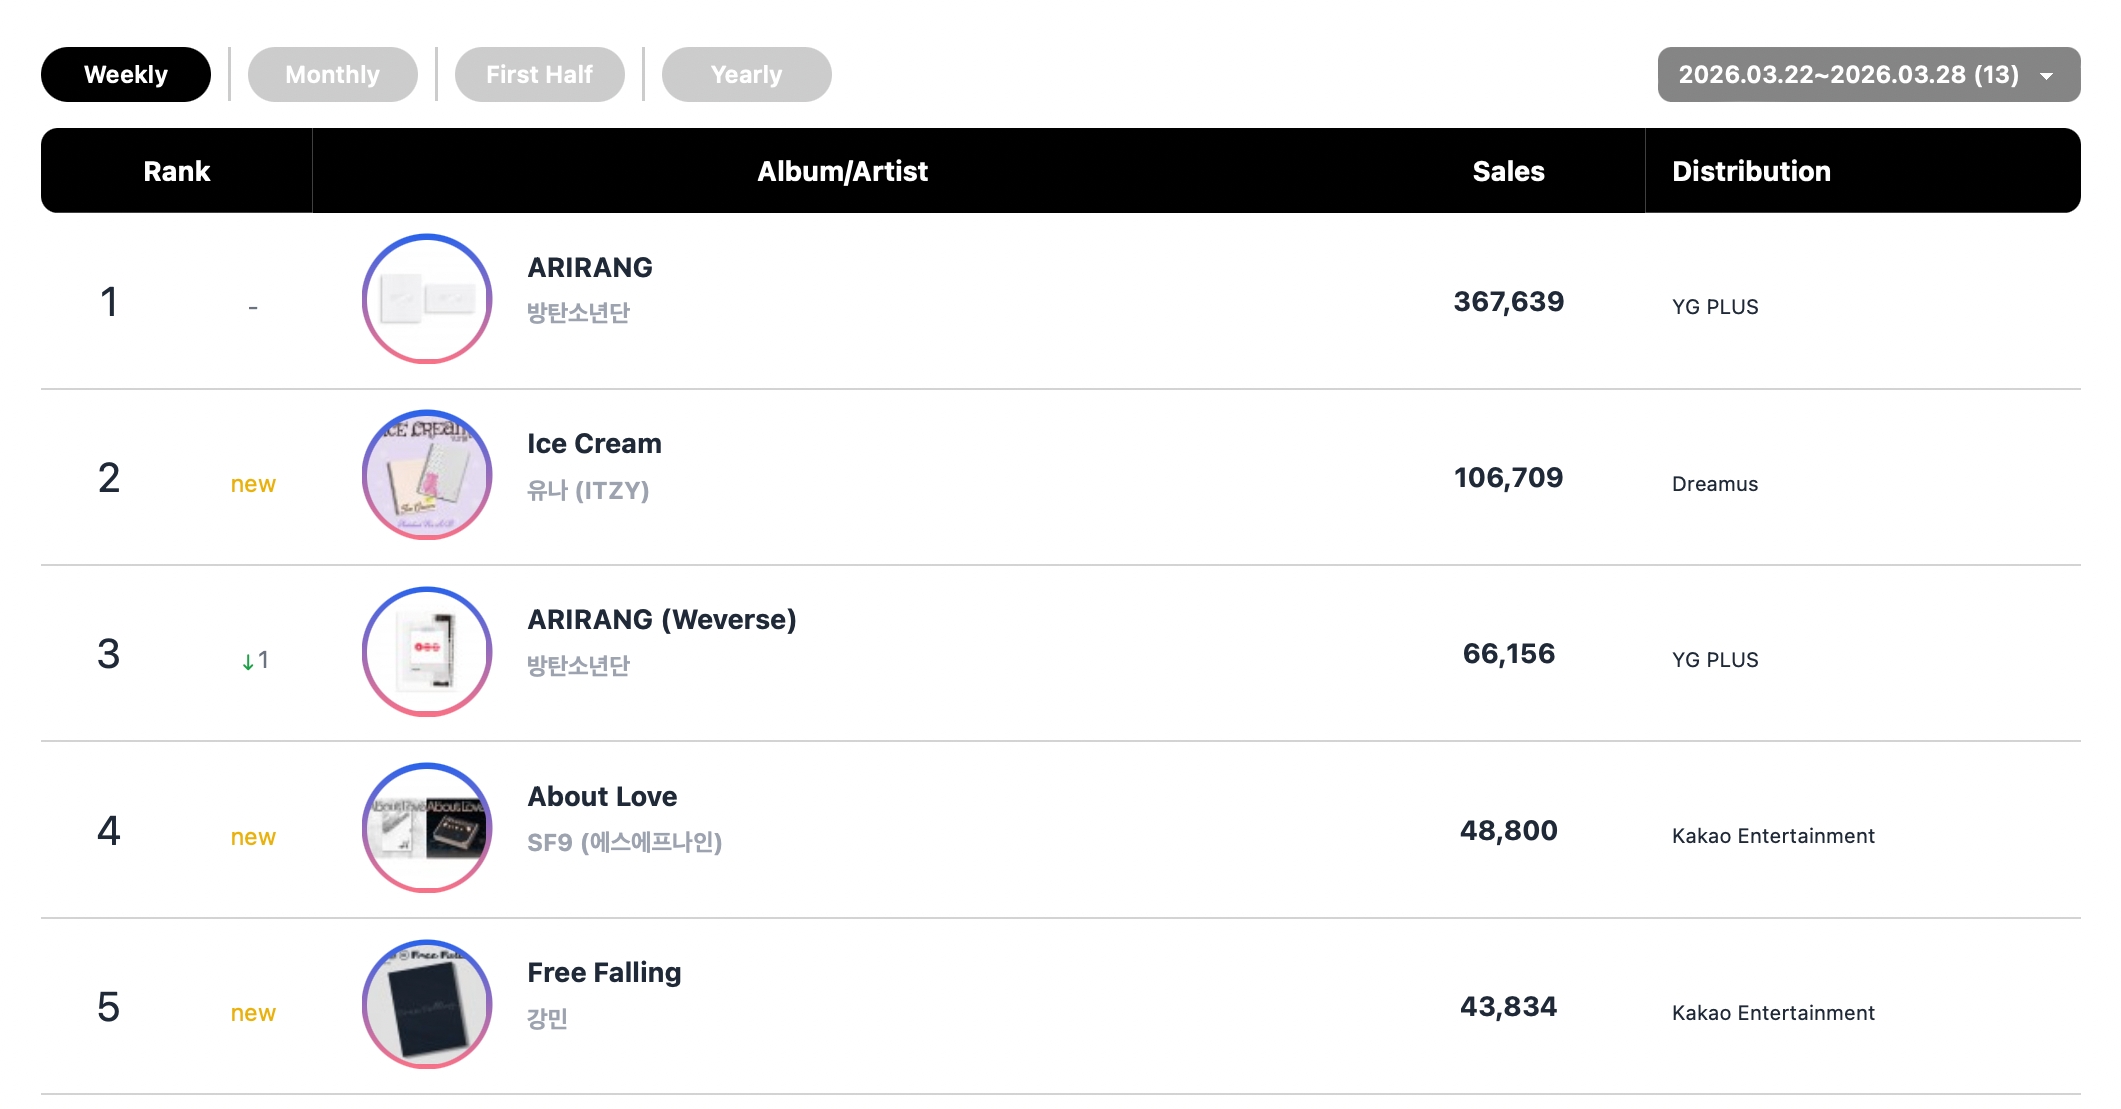Switch to the Monthly chart tab
The height and width of the screenshot is (1109, 2121).
332,75
